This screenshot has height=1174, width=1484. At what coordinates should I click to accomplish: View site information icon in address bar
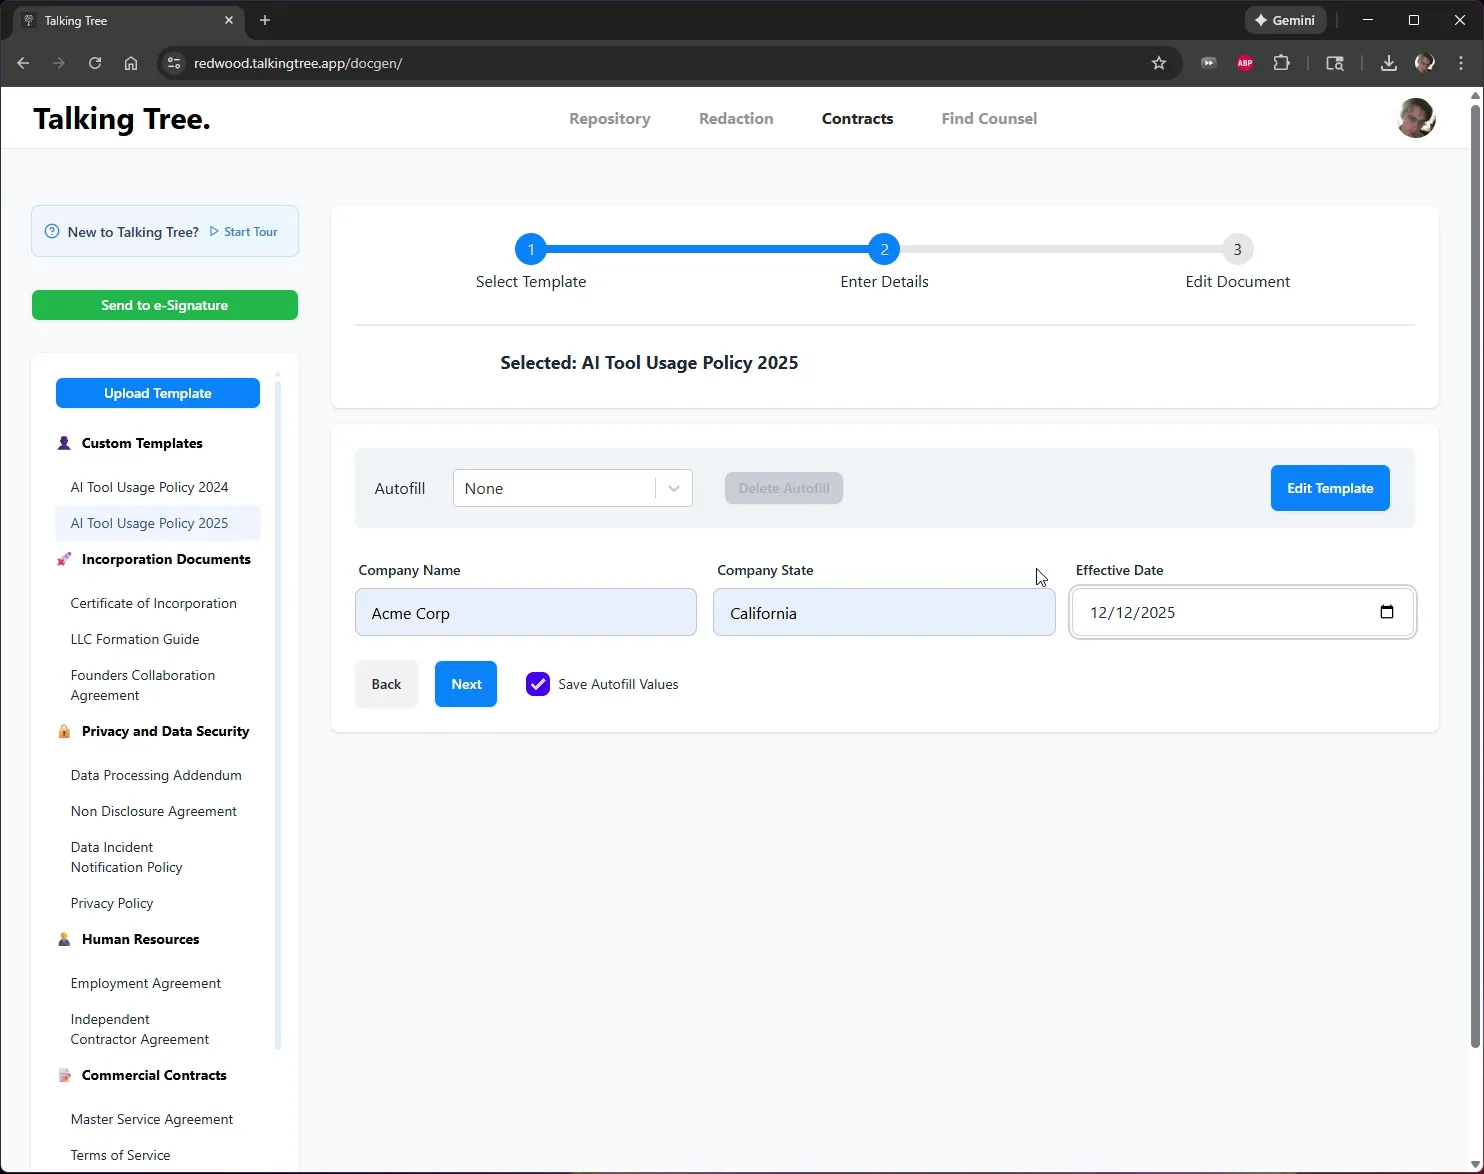click(x=174, y=63)
